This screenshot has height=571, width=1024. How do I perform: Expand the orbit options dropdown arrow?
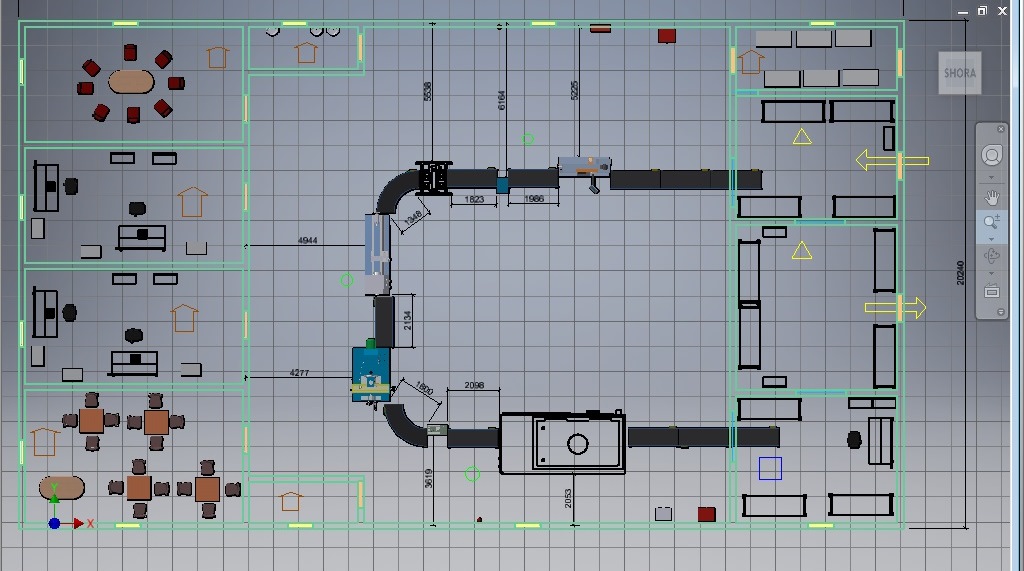(x=992, y=273)
